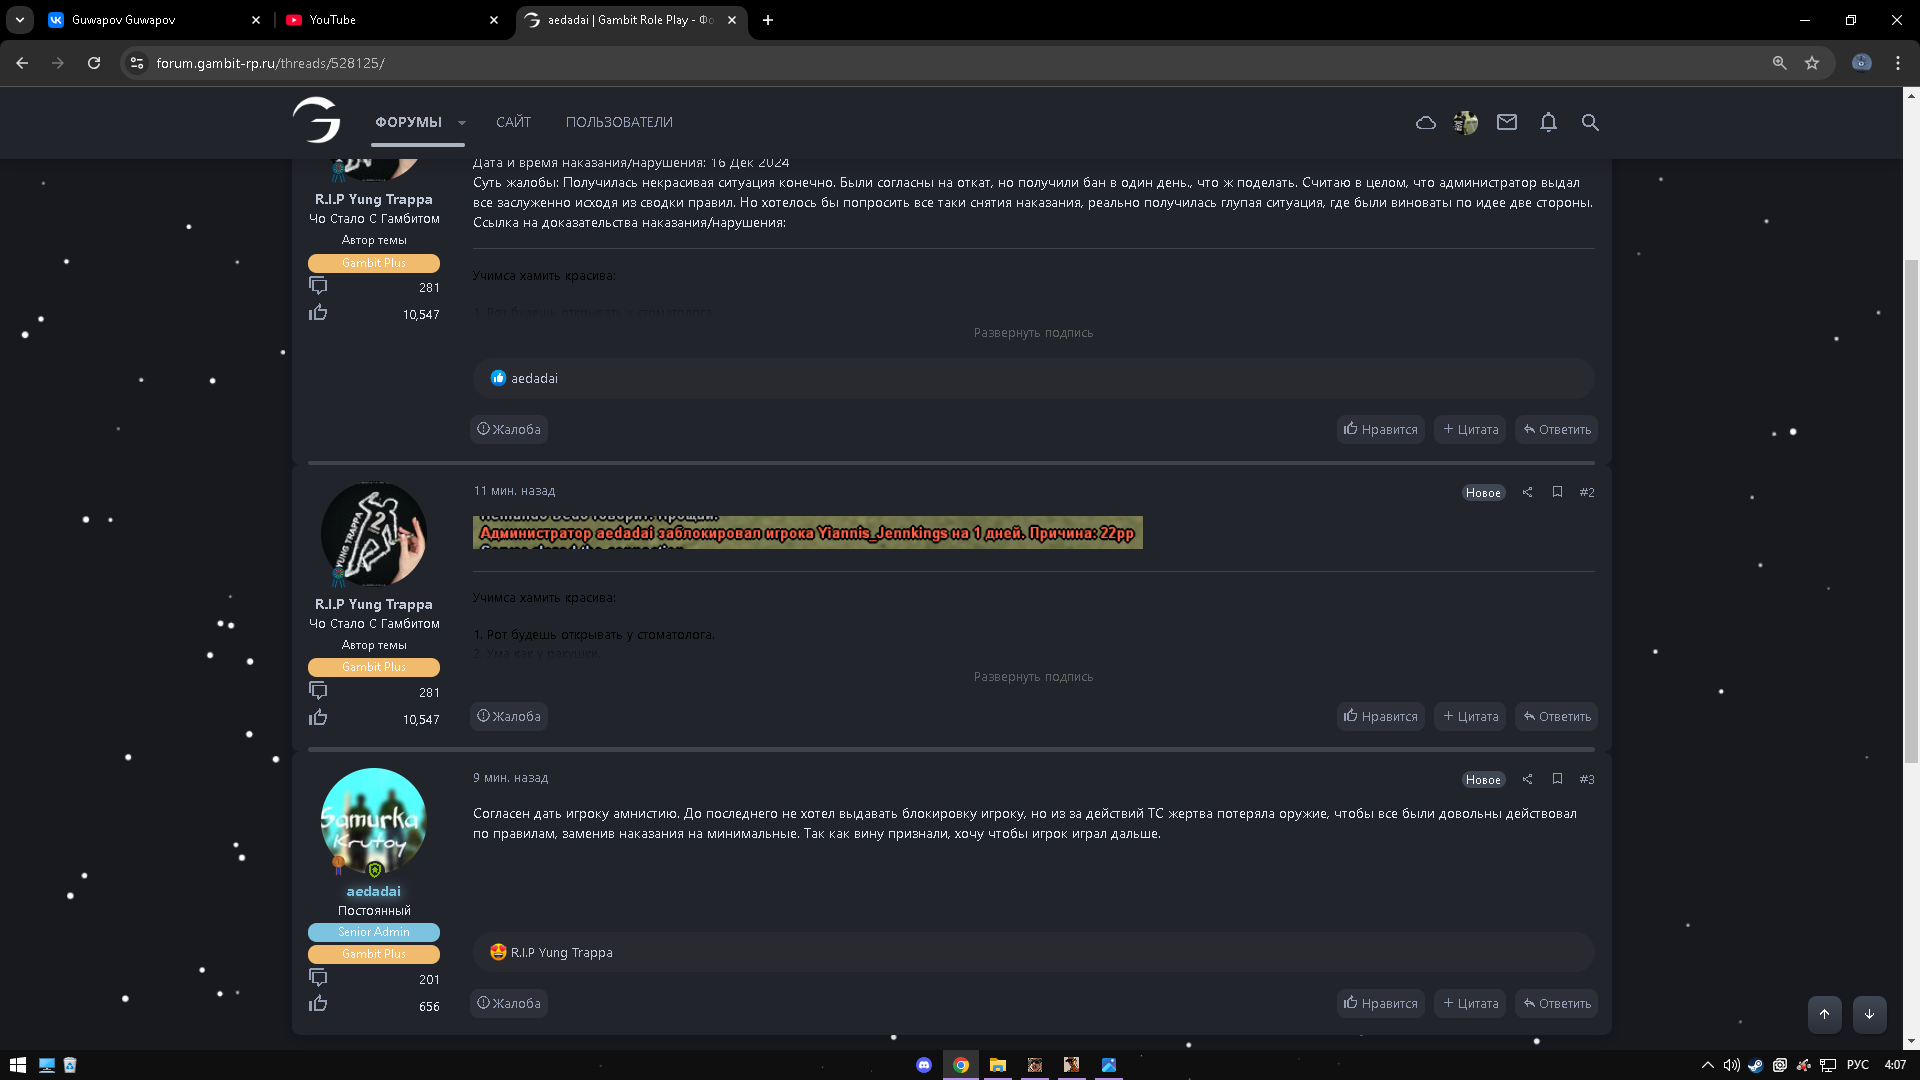Image resolution: width=1920 pixels, height=1080 pixels.
Task: Open the forum search icon
Action: [x=1590, y=122]
